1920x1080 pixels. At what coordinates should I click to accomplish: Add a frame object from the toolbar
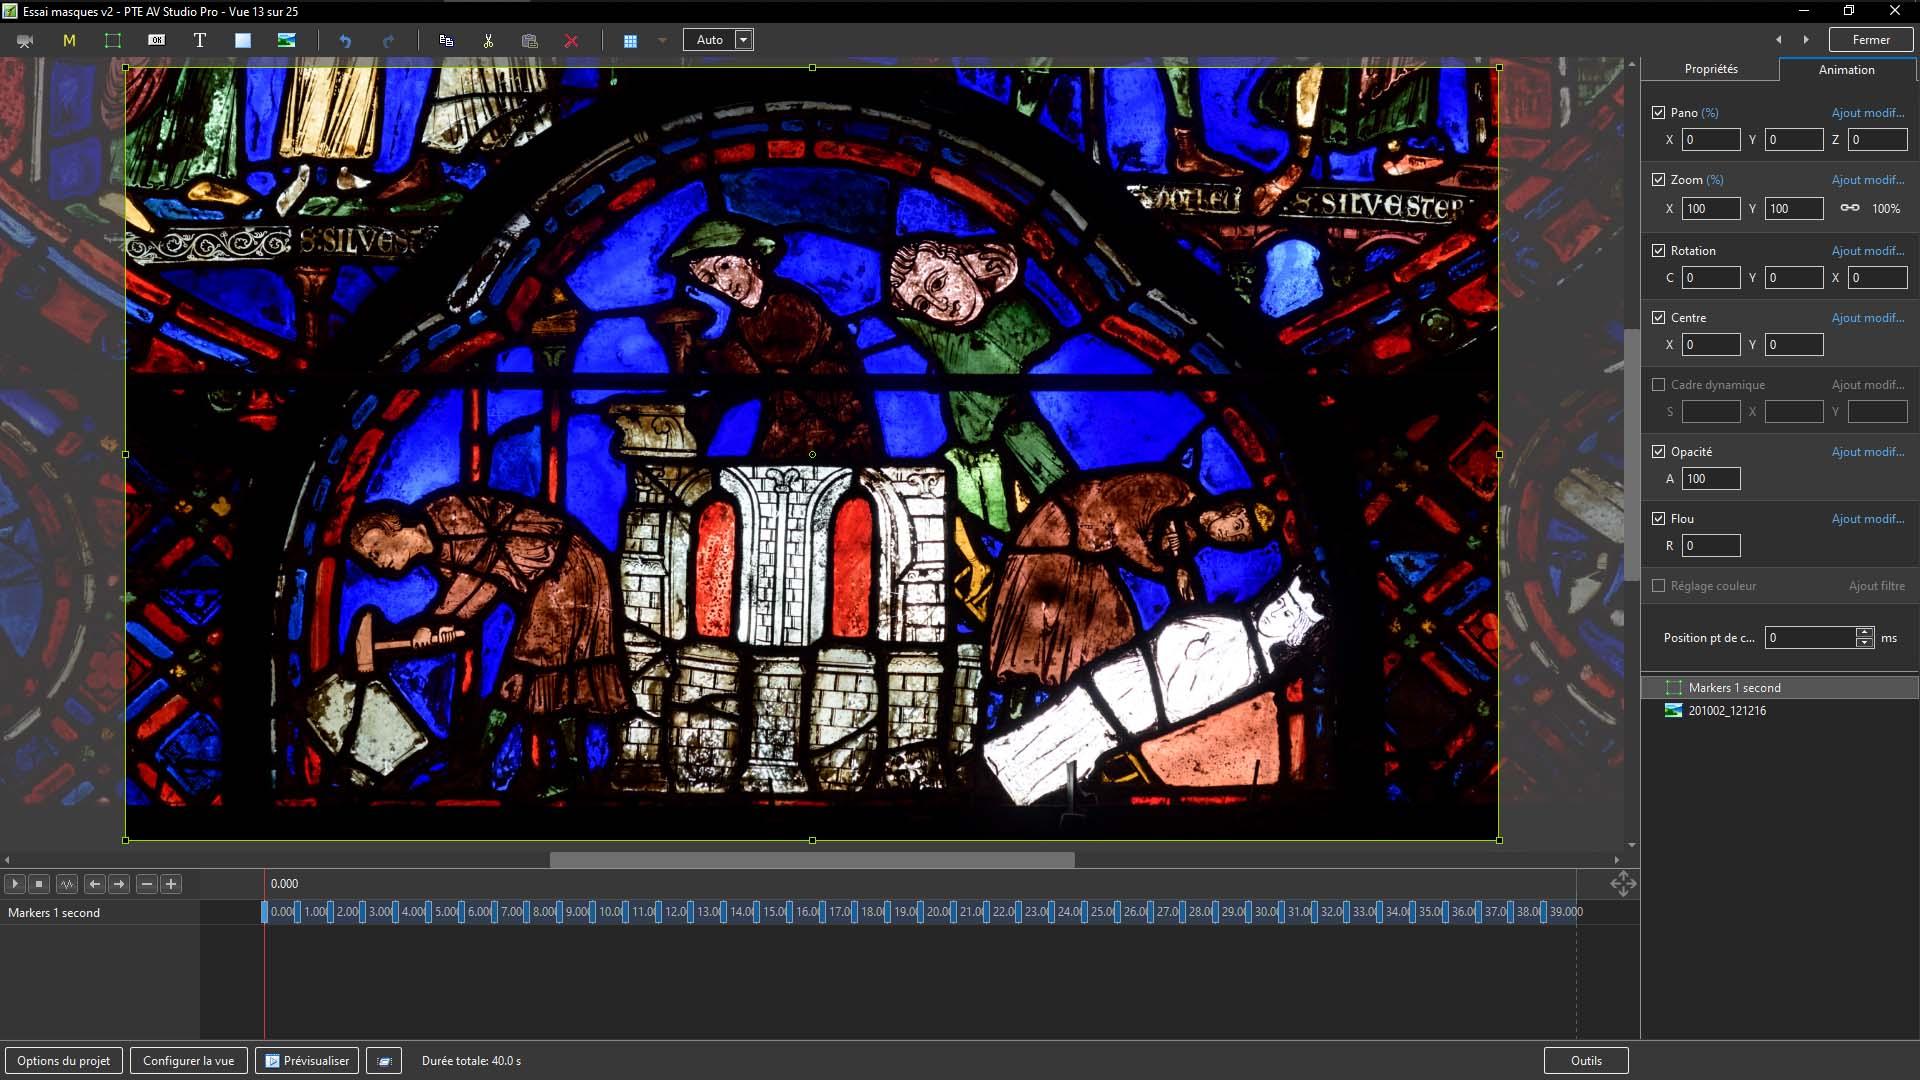point(113,41)
